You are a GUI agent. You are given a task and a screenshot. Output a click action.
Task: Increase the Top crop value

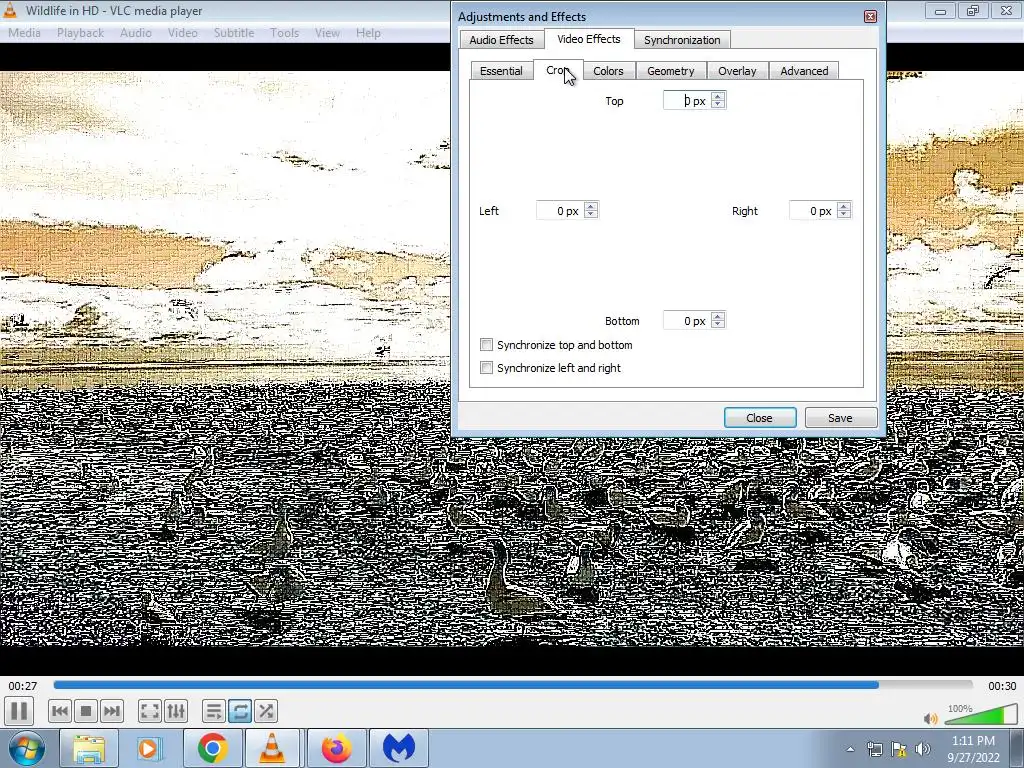(x=718, y=96)
